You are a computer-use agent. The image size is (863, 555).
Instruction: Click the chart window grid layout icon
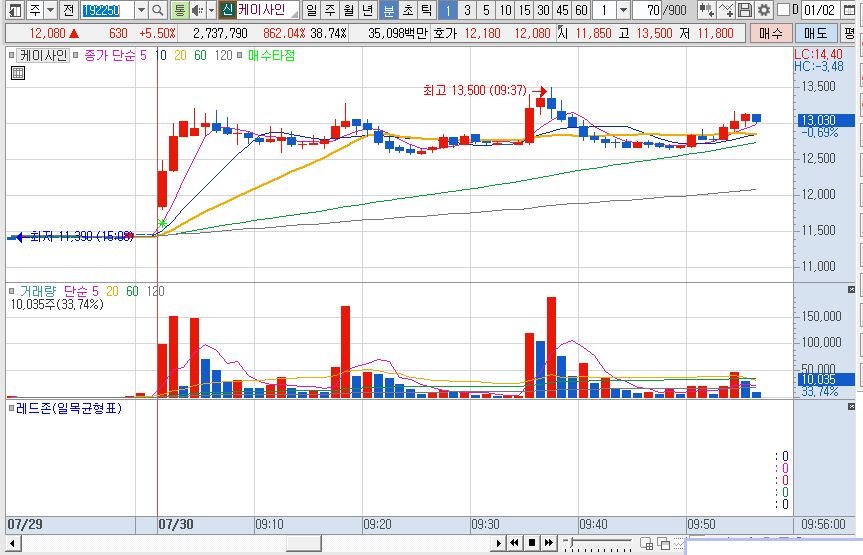[x=647, y=544]
